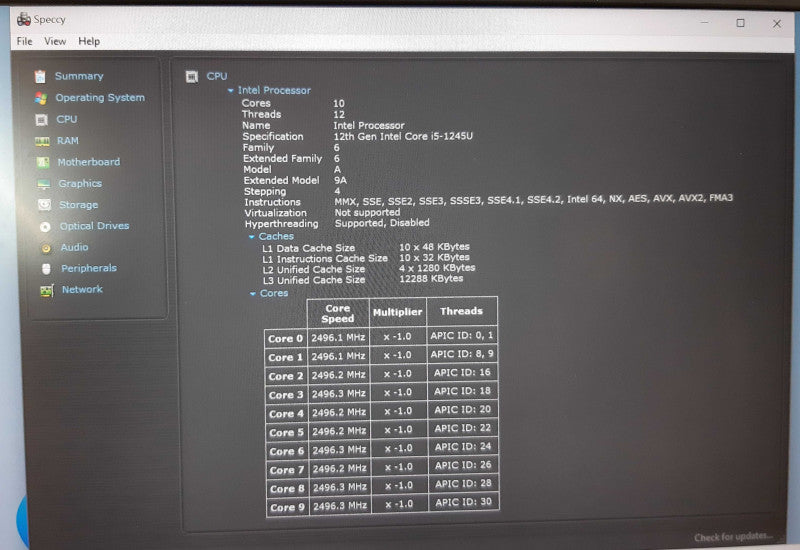Click the Instructions value list MMX, SSE
The width and height of the screenshot is (800, 550).
coord(533,199)
